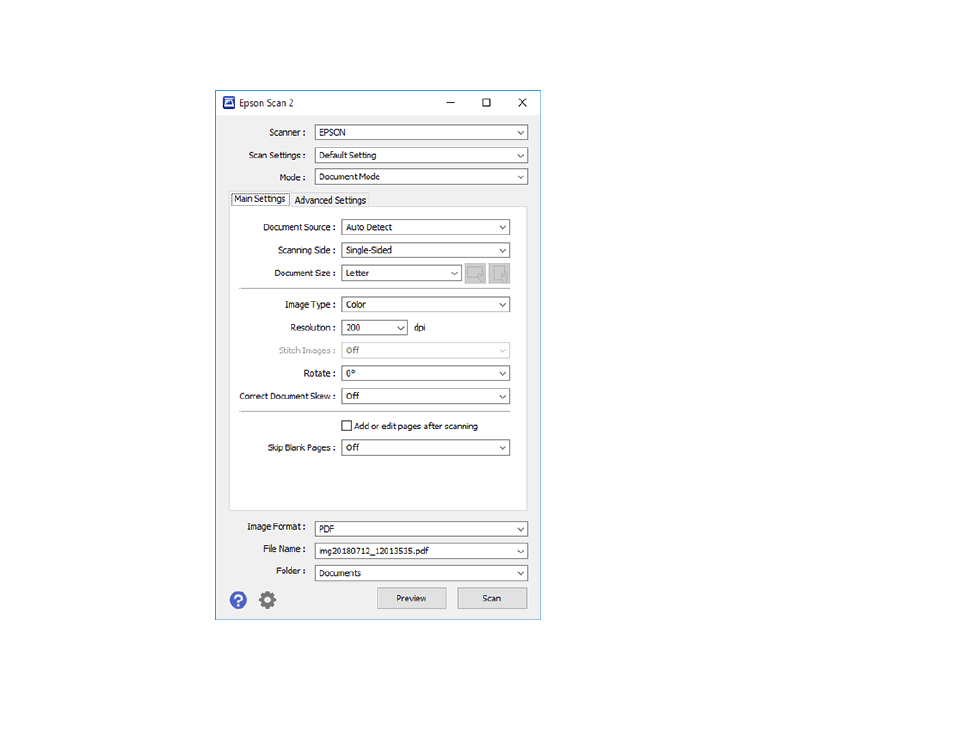Image resolution: width=954 pixels, height=737 pixels.
Task: Expand the Document Size dropdown set to Letter
Action: click(x=401, y=273)
